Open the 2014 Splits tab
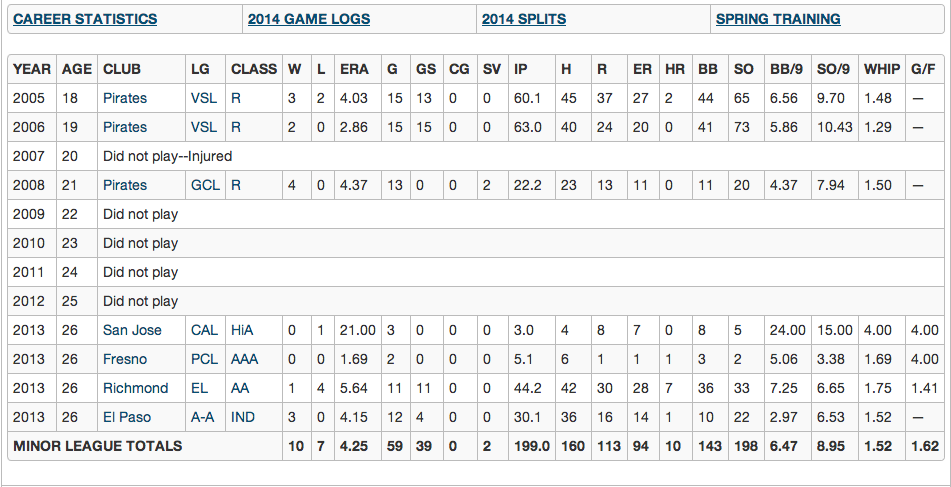Viewport: 951px width, 487px height. pos(523,19)
